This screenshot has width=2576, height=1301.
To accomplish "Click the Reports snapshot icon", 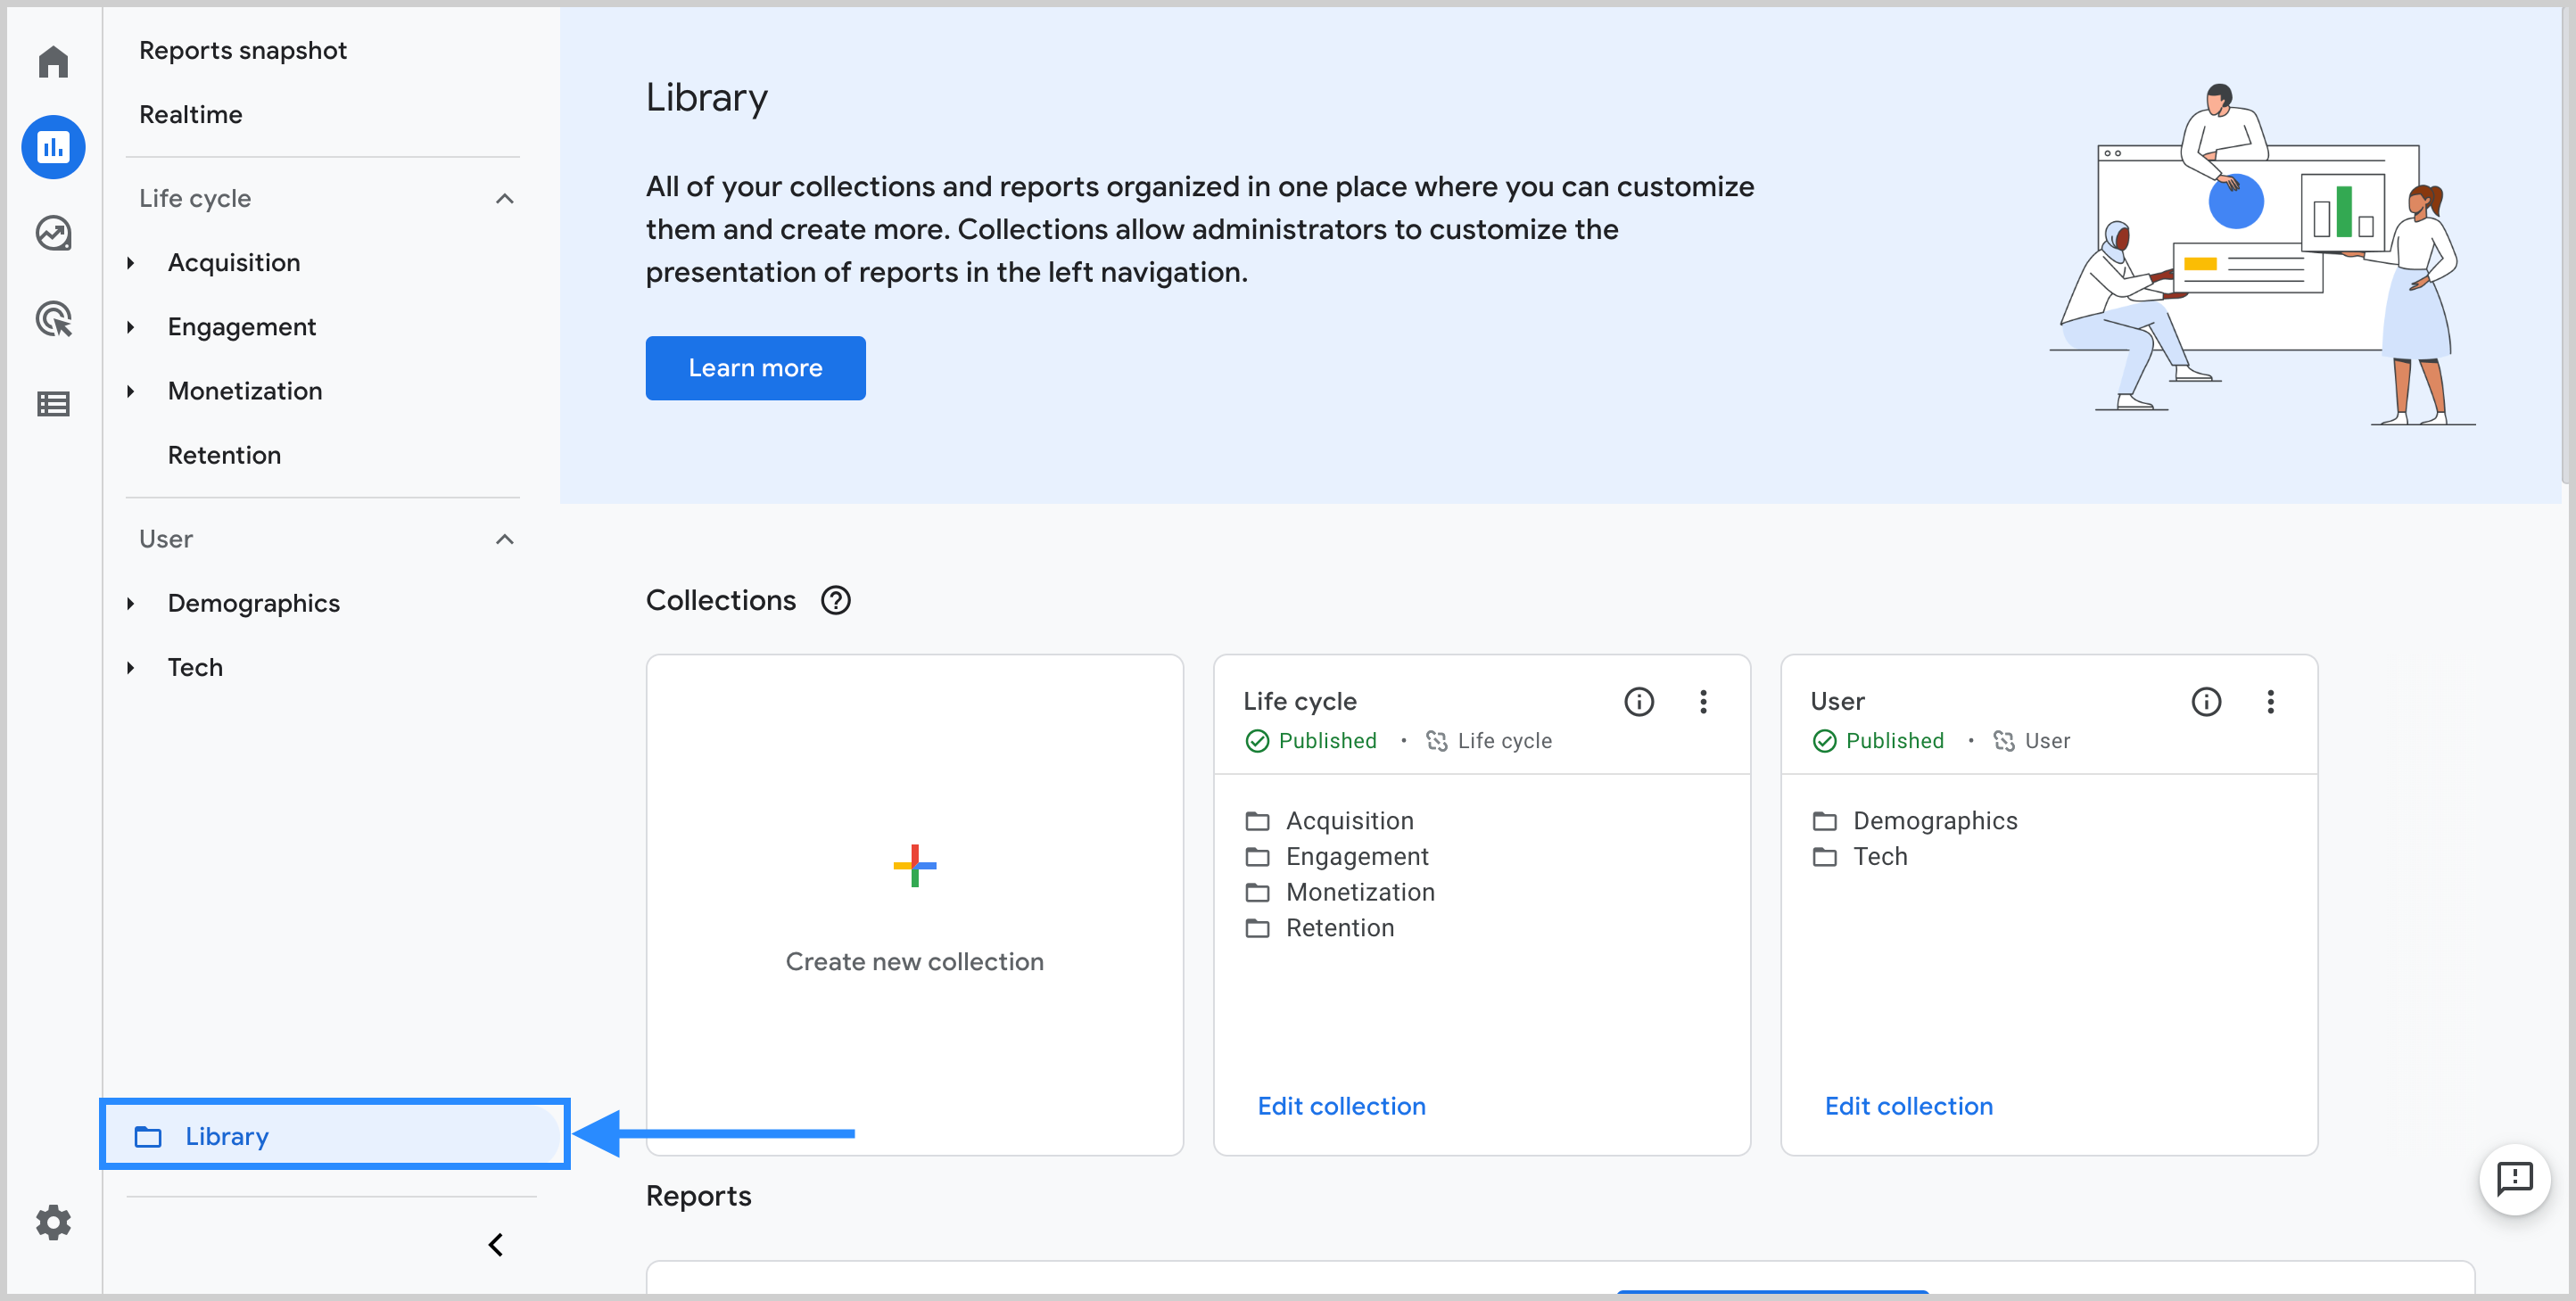I will tap(244, 50).
